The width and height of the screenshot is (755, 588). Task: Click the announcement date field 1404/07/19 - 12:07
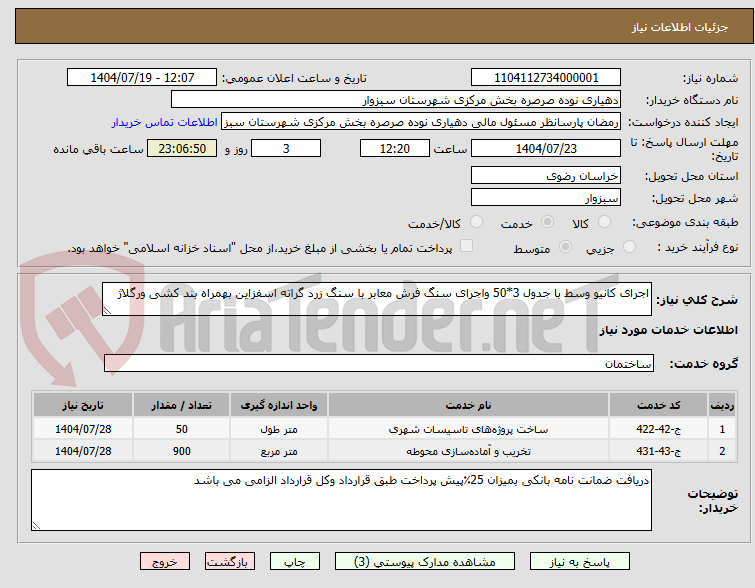[x=142, y=78]
